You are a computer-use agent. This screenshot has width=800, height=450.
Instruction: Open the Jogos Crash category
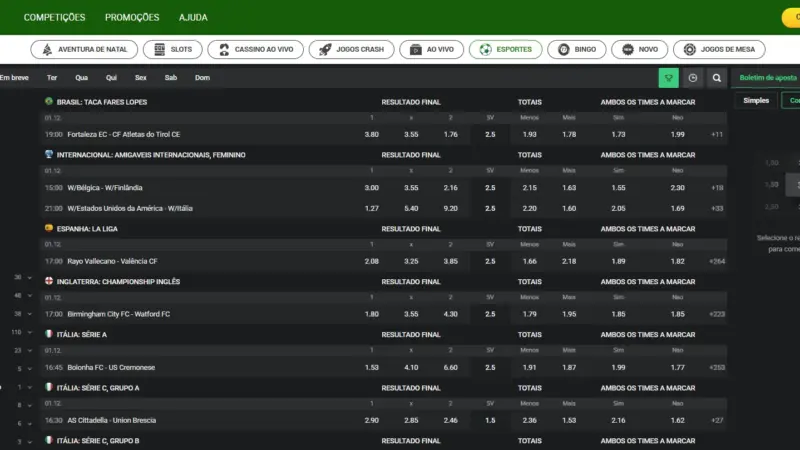[352, 49]
